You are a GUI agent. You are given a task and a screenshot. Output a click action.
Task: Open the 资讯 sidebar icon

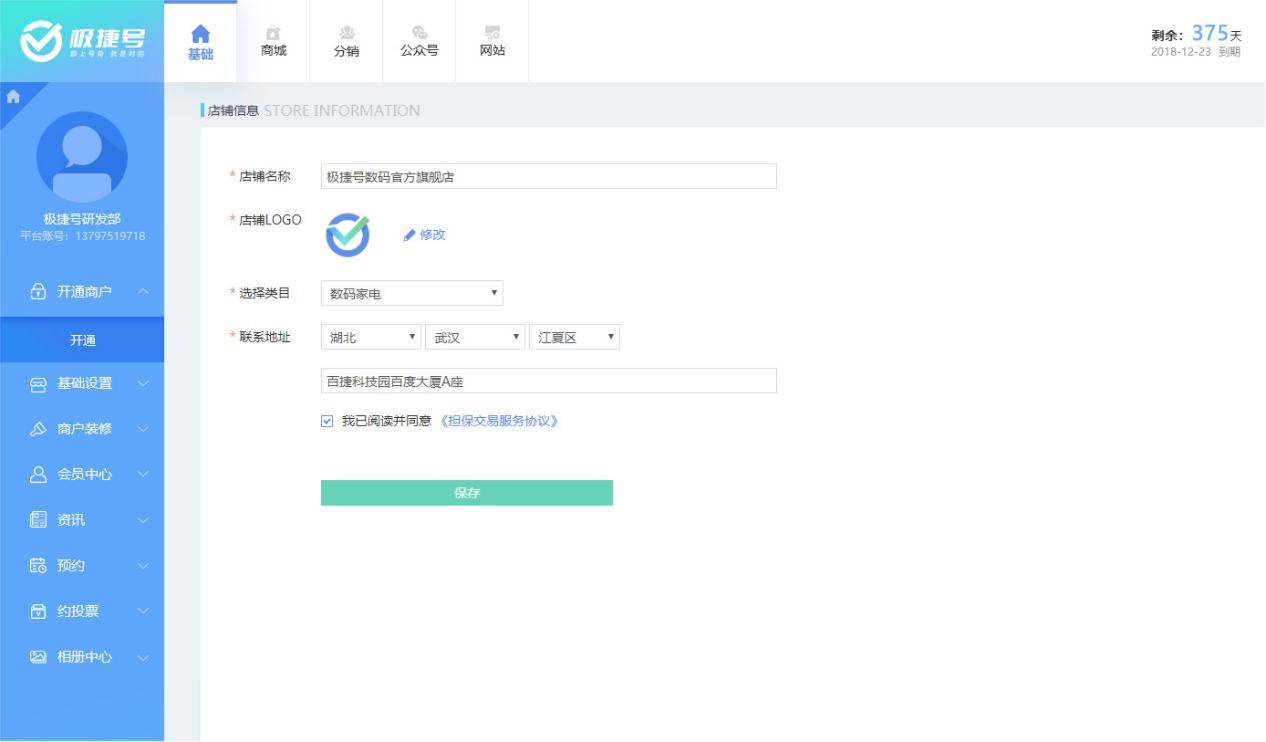[x=37, y=519]
